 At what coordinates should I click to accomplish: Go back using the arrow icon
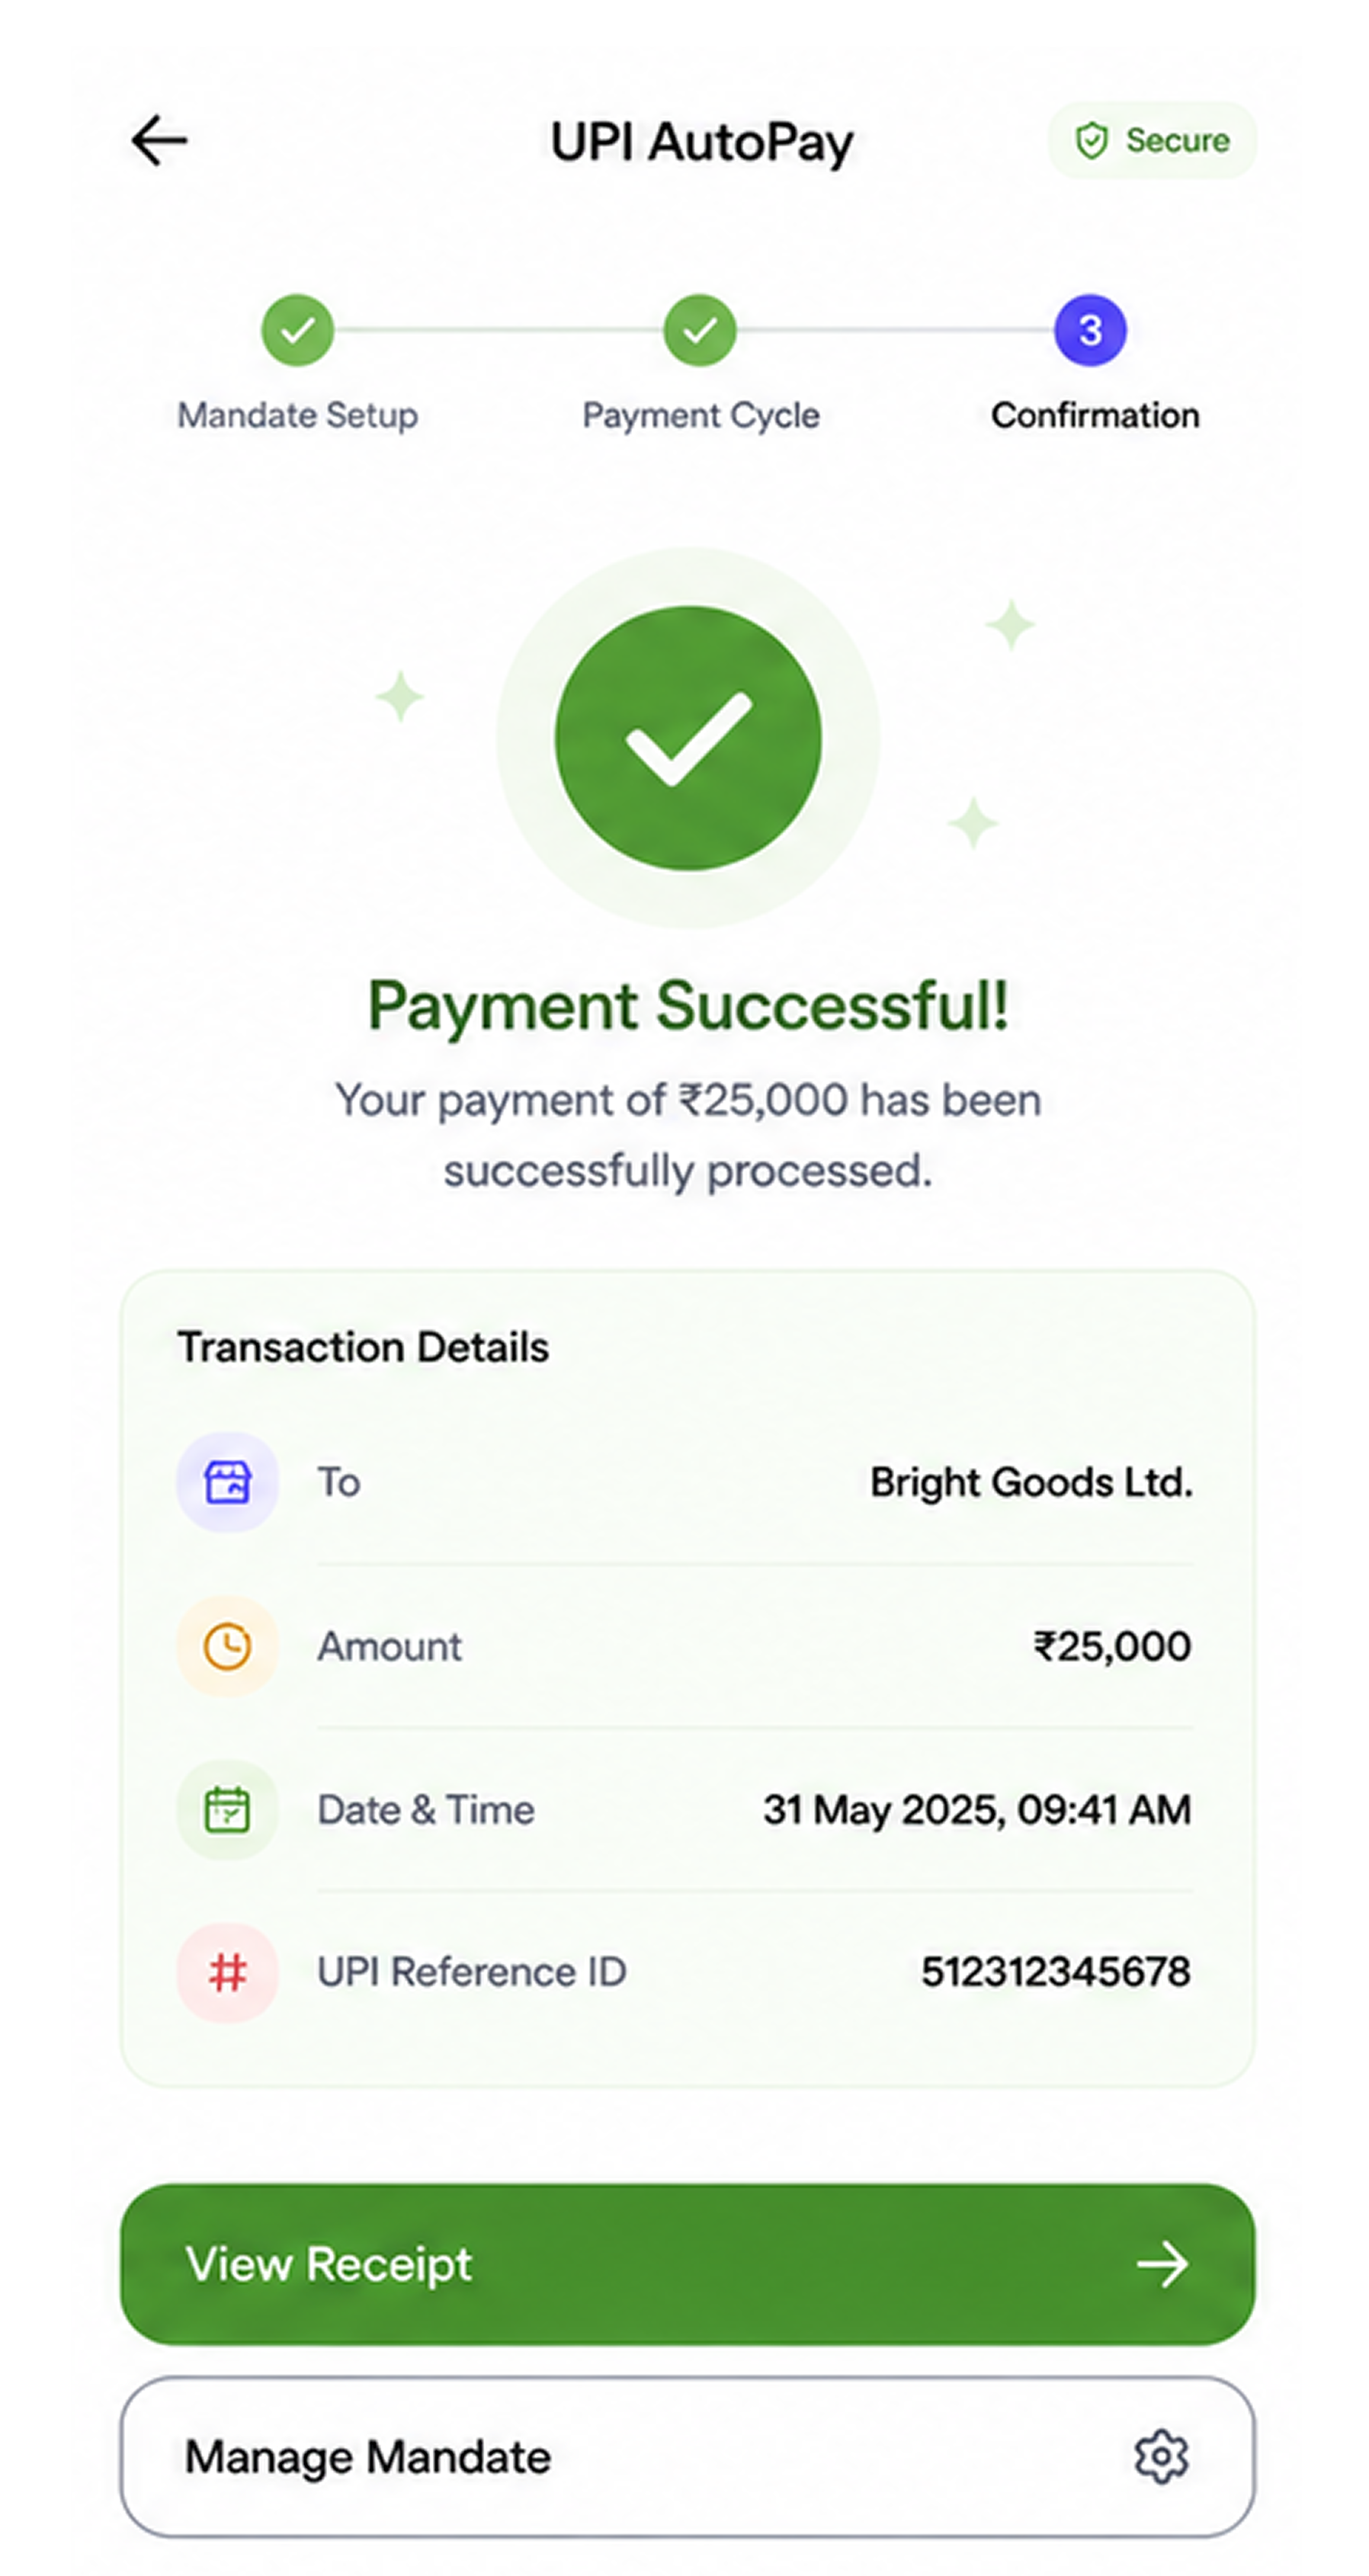pyautogui.click(x=159, y=140)
